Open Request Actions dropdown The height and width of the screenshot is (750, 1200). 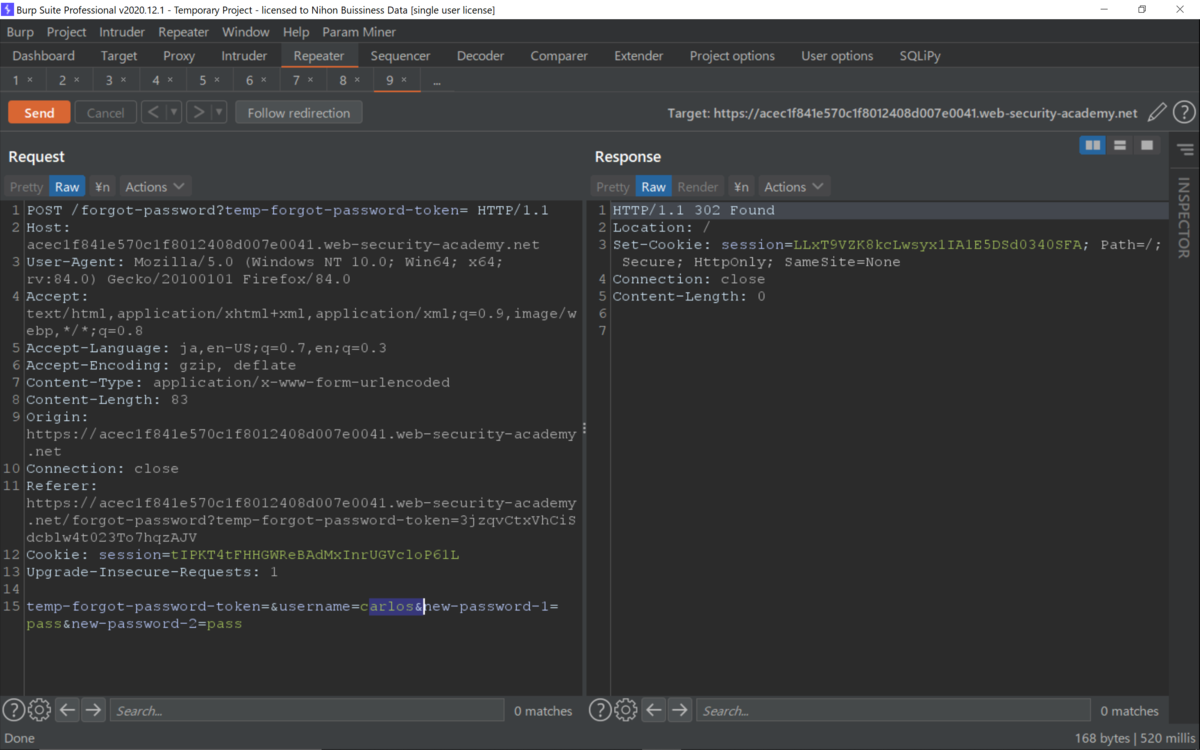tap(155, 187)
